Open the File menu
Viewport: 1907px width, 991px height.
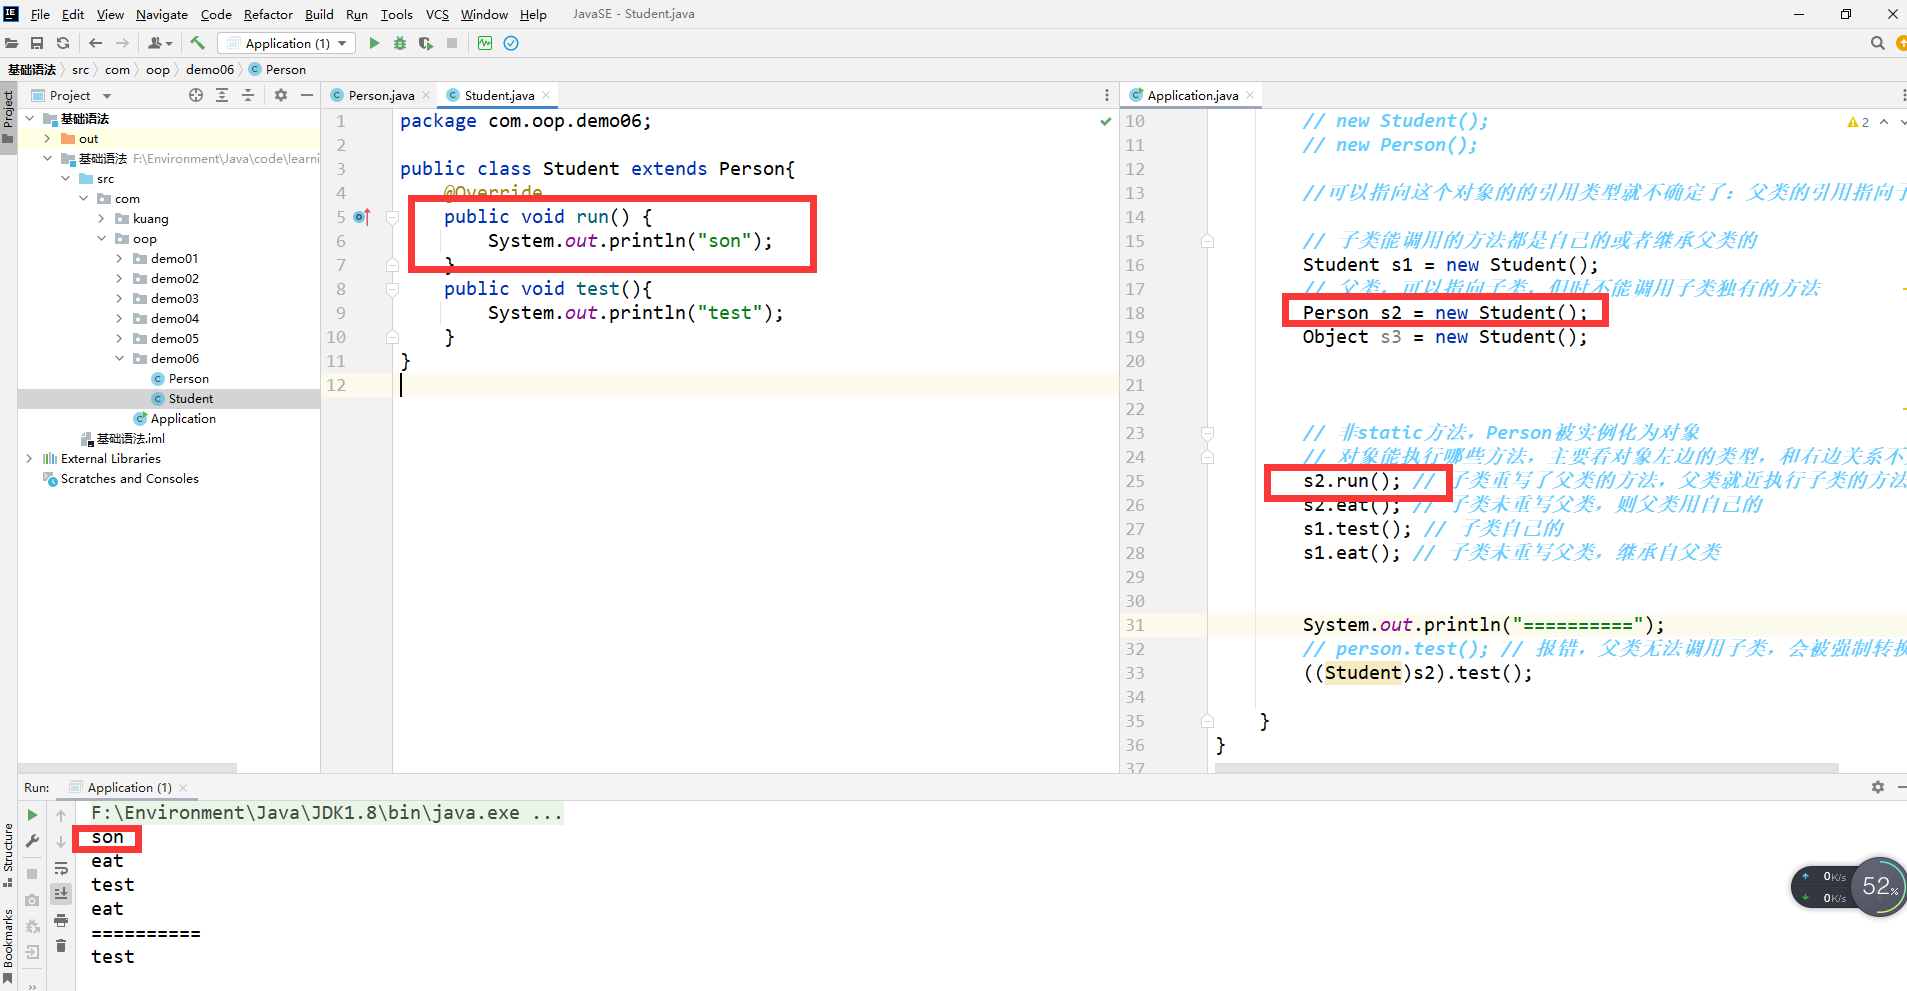pyautogui.click(x=40, y=14)
